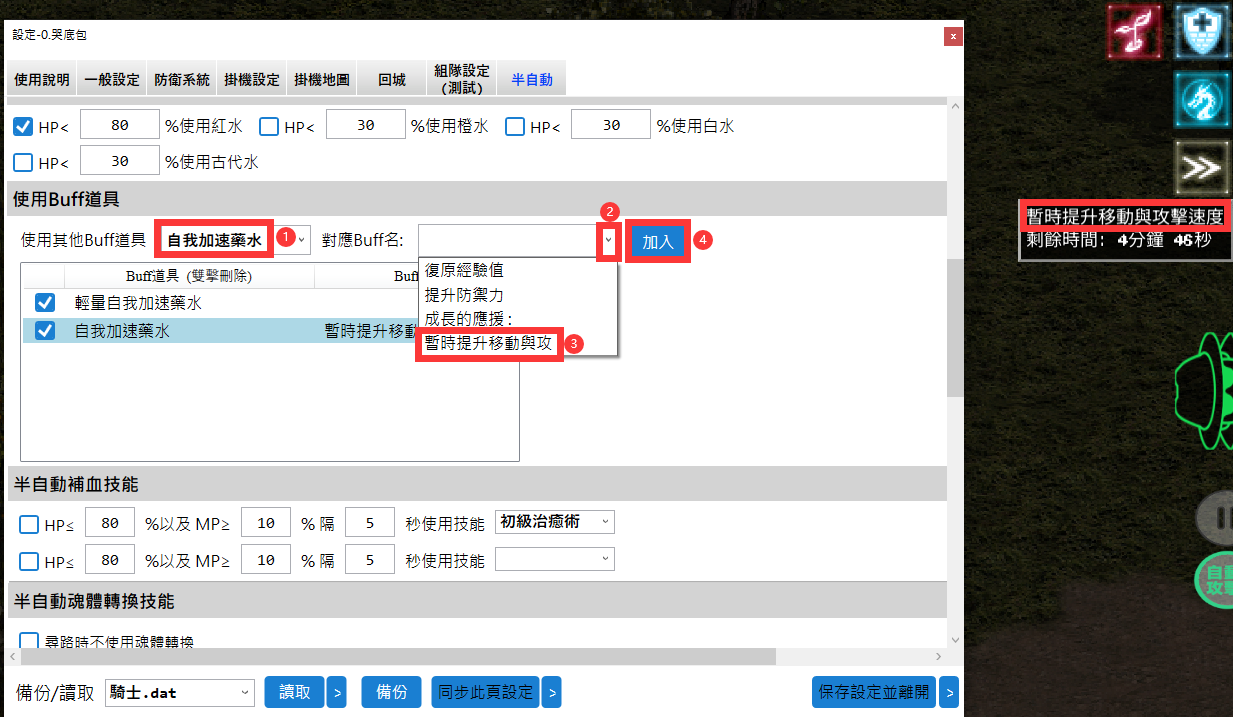Select 暫時提升移動與攻 in the dropdown list

(488, 343)
